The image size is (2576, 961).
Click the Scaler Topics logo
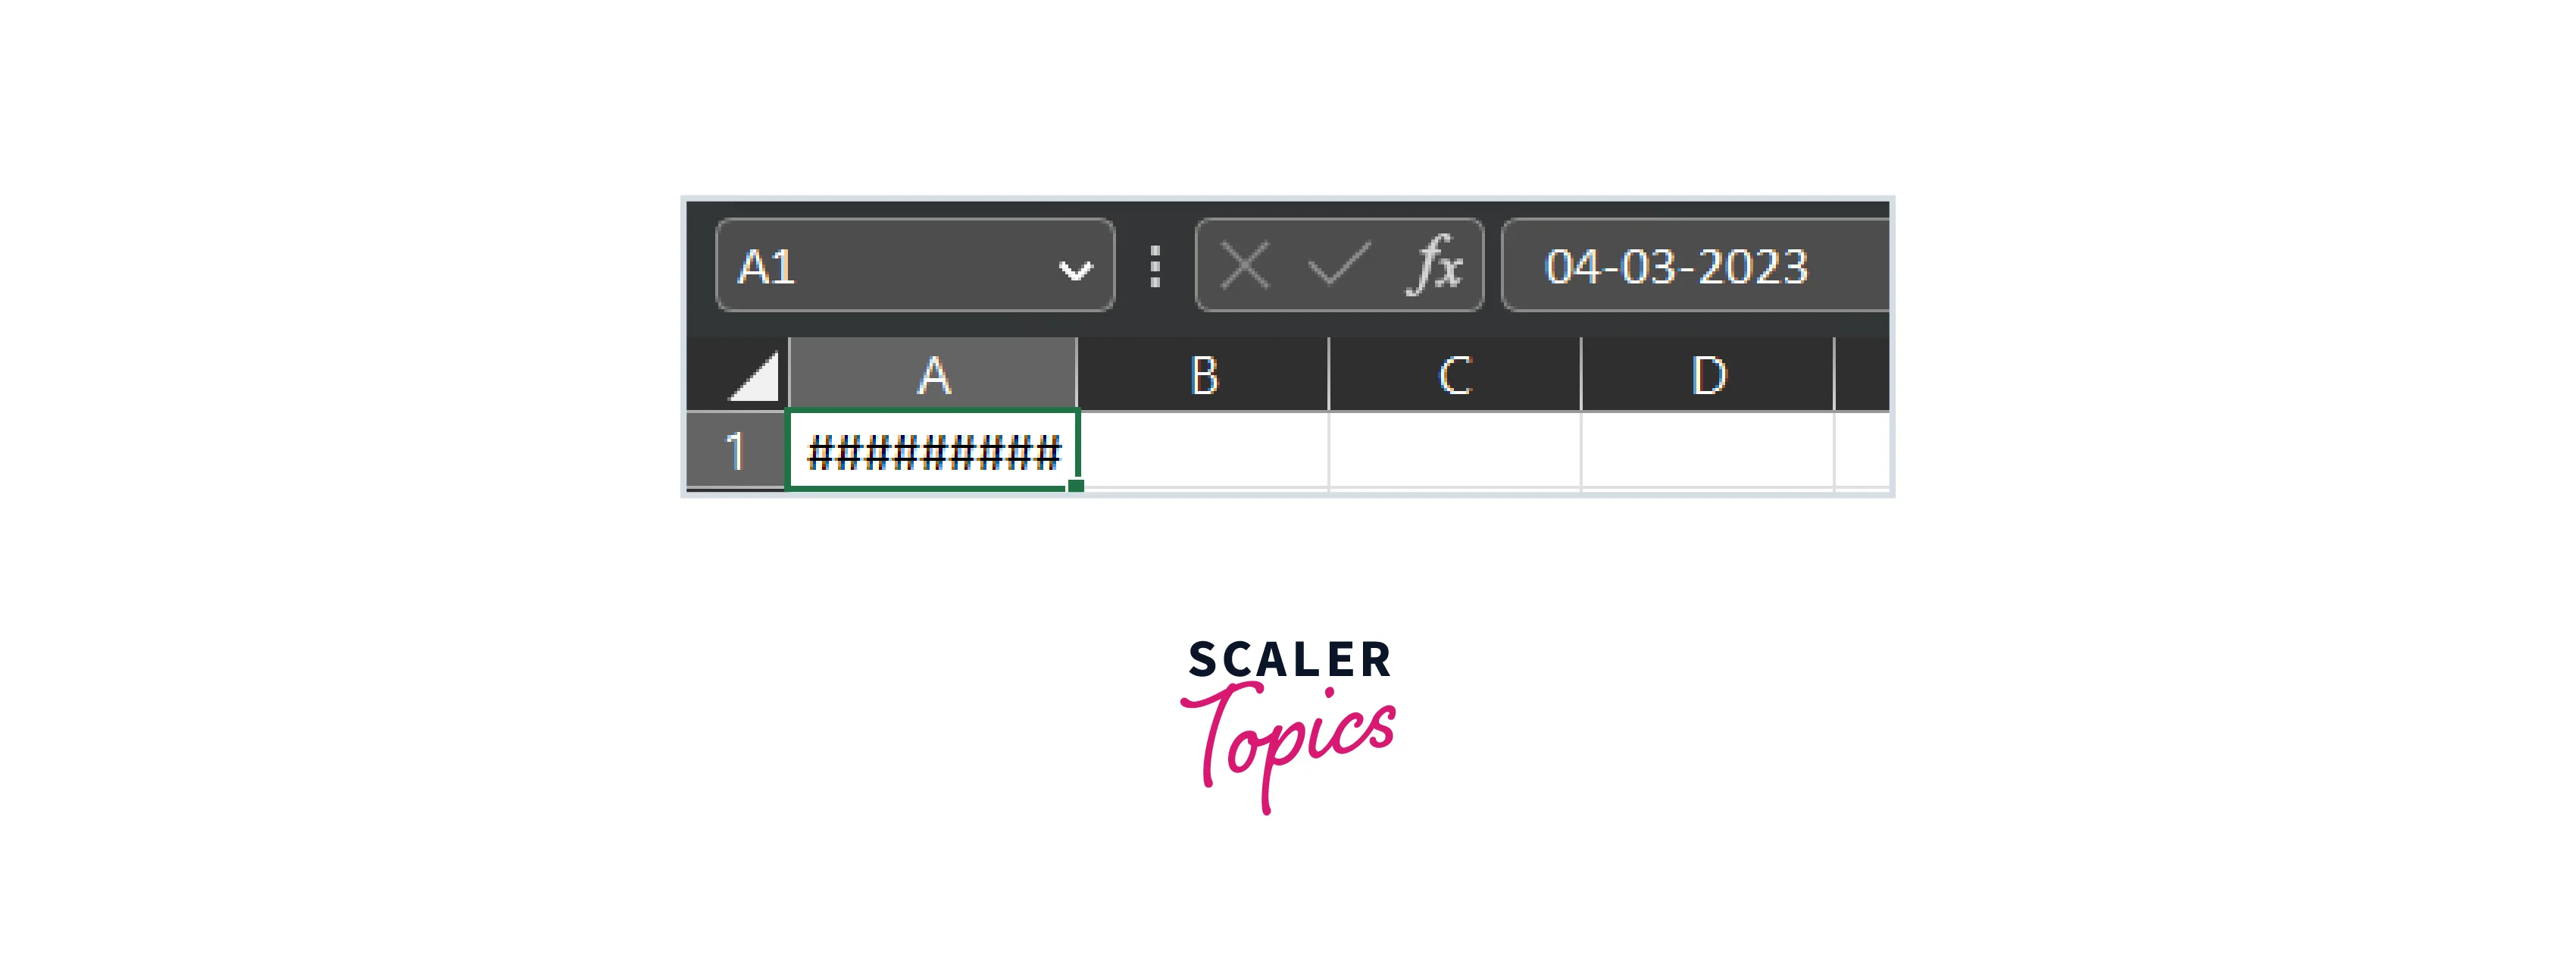tap(1289, 725)
